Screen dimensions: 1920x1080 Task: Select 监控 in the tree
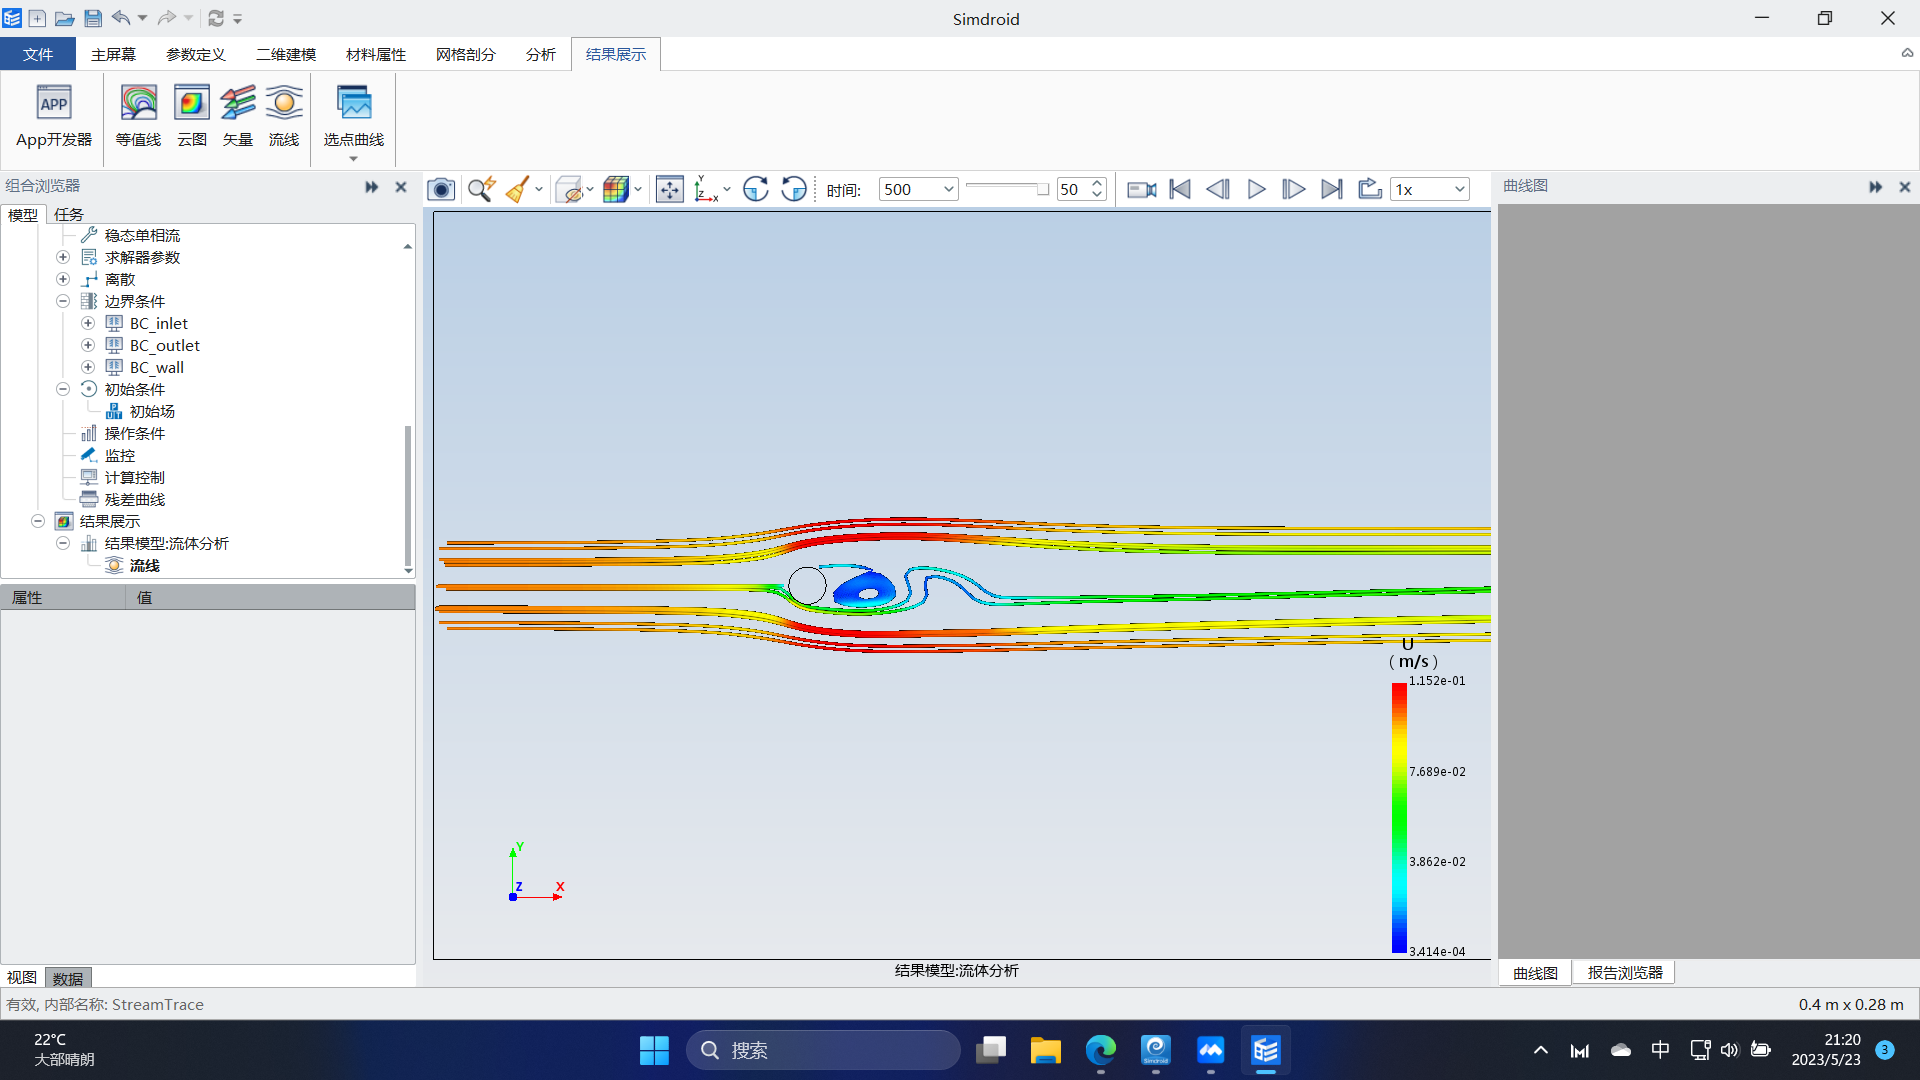120,455
